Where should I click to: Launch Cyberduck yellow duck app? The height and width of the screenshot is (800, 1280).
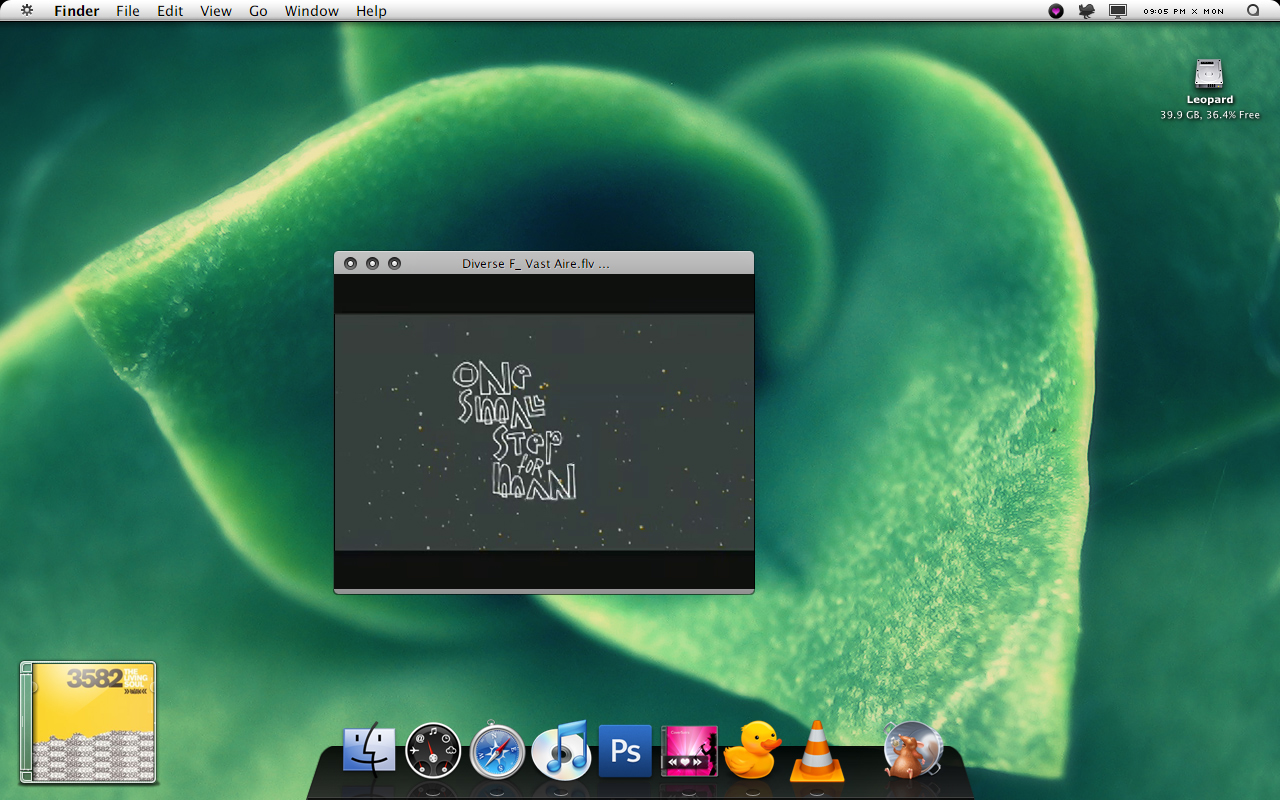[752, 750]
